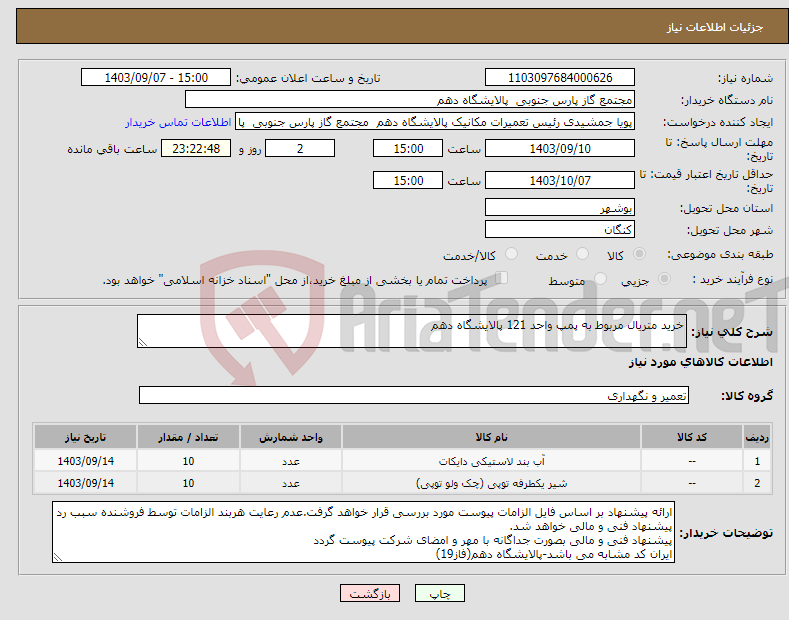Select the متوسط purchase type radio
The width and height of the screenshot is (789, 620).
600,279
